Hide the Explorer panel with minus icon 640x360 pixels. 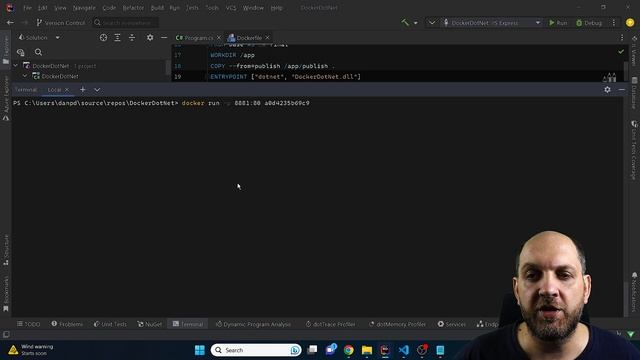pos(164,38)
